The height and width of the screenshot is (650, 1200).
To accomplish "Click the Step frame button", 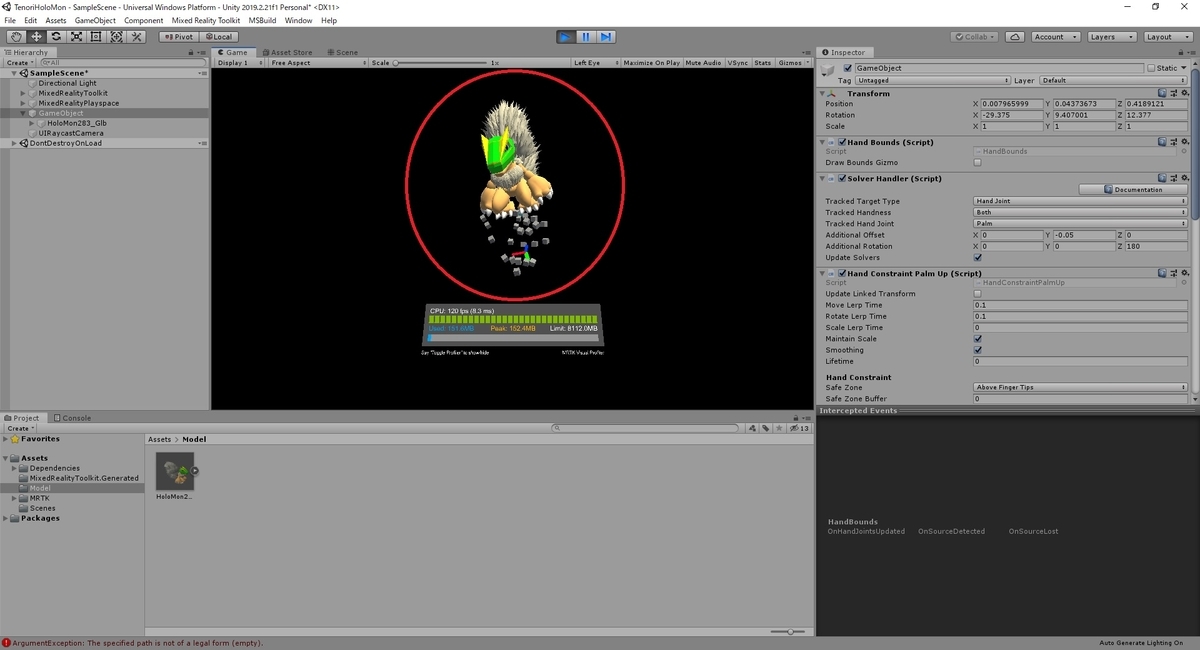I will click(x=606, y=37).
